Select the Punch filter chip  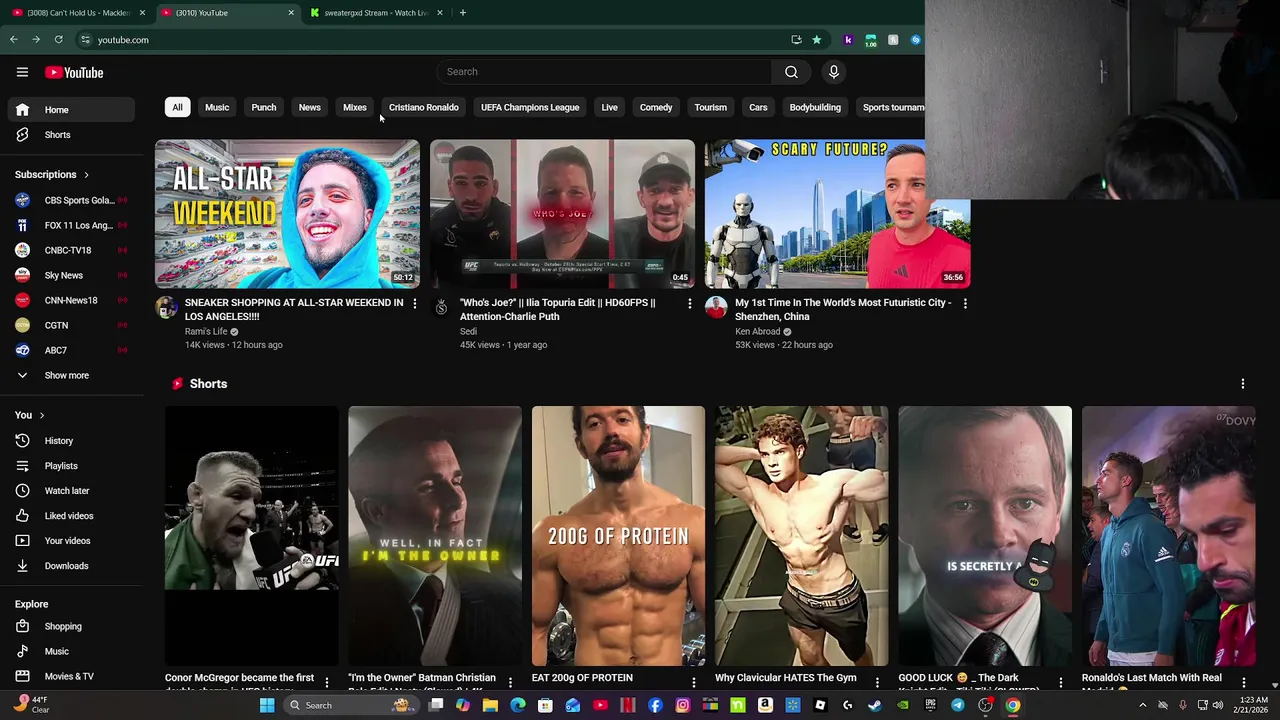click(x=264, y=107)
